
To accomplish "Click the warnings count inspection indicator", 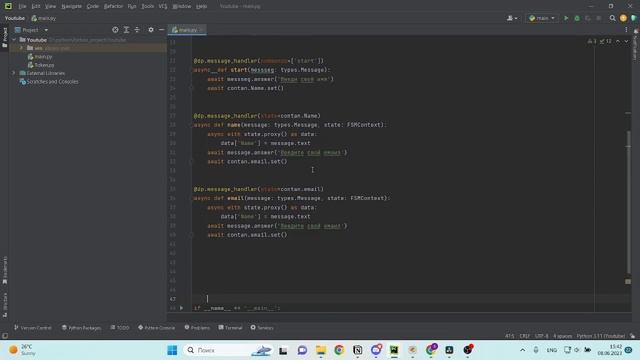I will click(x=592, y=41).
